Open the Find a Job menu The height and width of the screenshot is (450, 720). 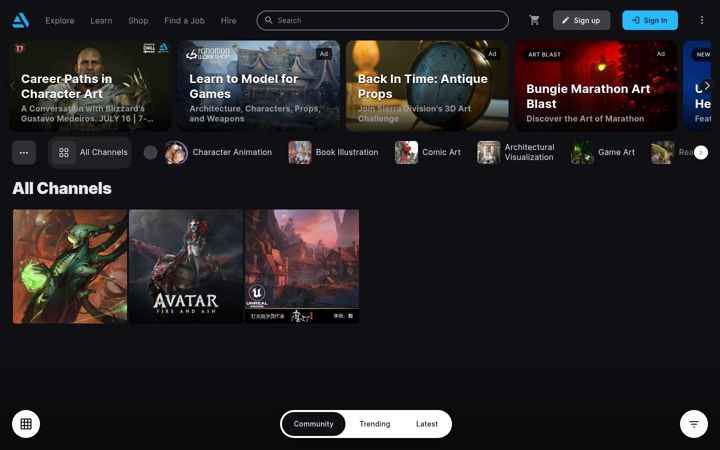pyautogui.click(x=185, y=21)
